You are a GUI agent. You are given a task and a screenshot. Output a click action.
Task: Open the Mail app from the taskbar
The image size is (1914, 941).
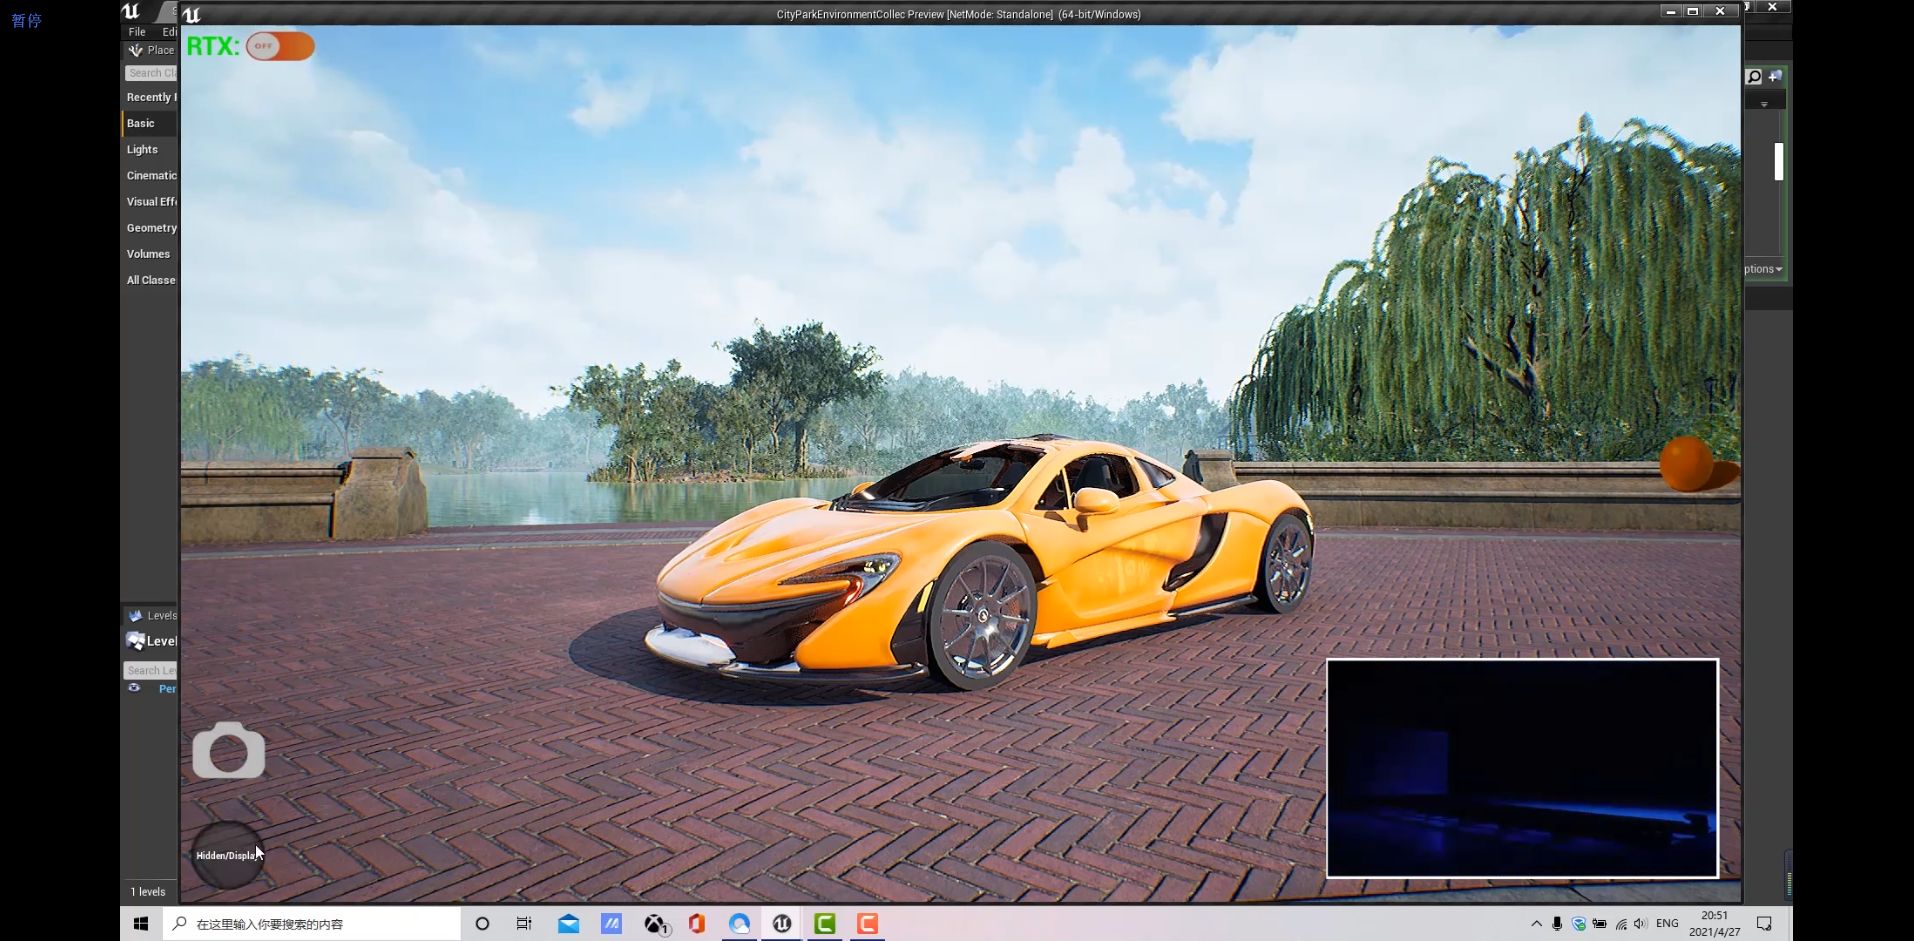[569, 923]
